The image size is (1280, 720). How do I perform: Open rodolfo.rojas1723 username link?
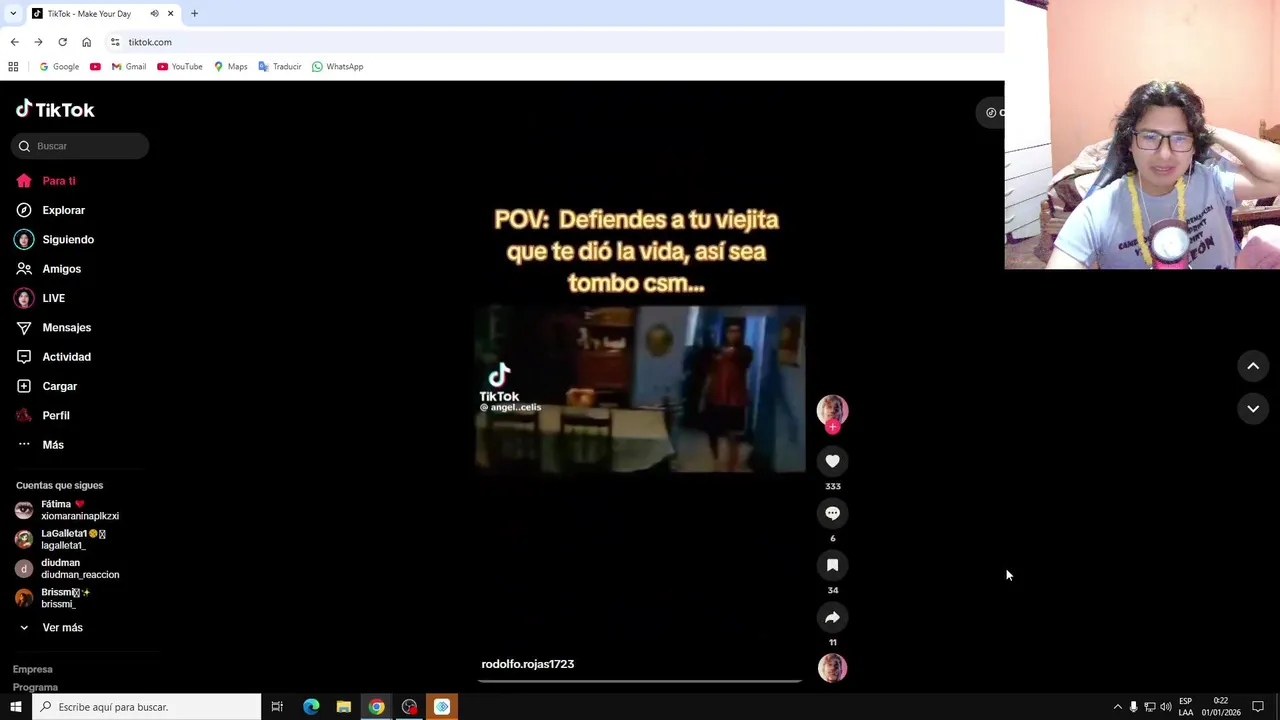527,664
